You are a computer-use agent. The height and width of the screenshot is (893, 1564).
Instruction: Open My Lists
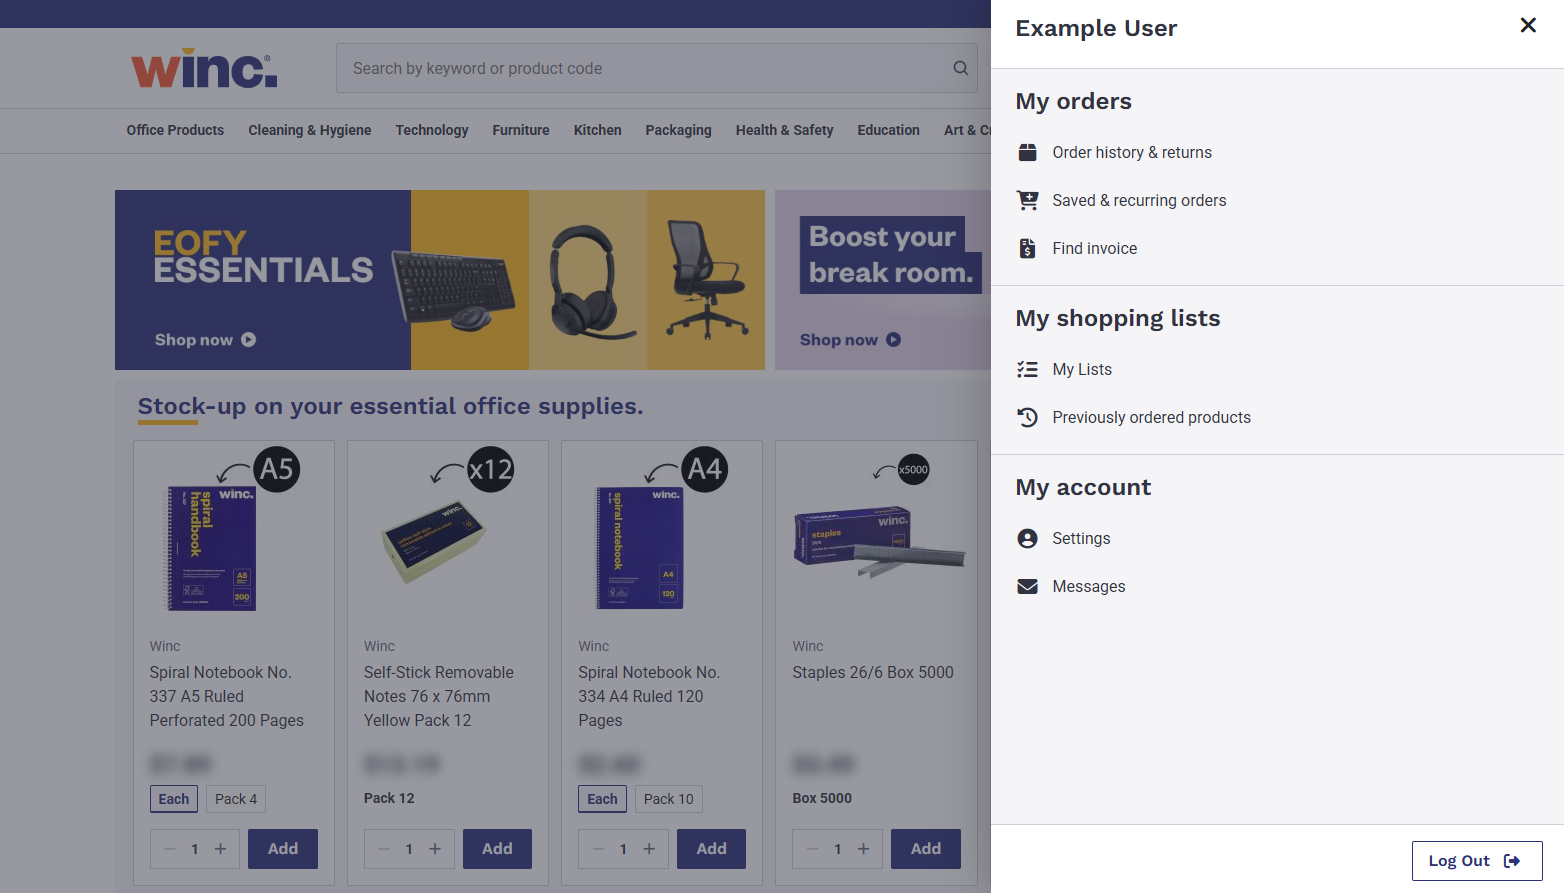point(1082,369)
